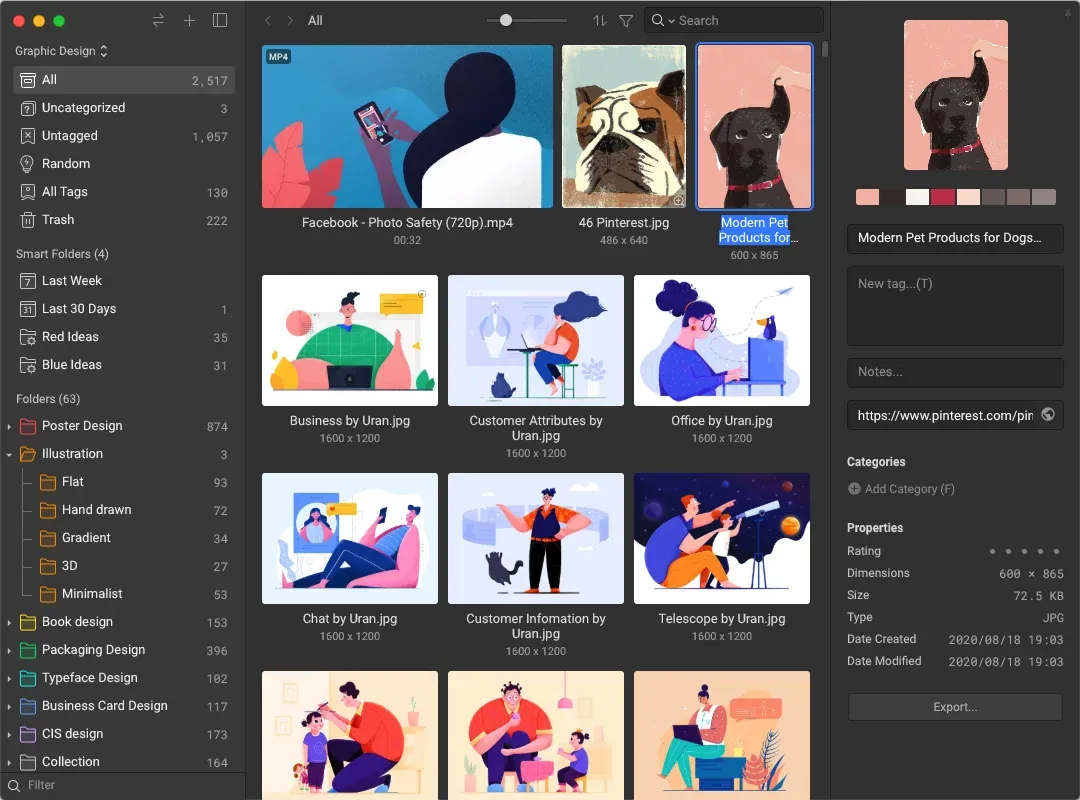Select the Uncategorized item icon
The height and width of the screenshot is (800, 1080).
[x=28, y=108]
